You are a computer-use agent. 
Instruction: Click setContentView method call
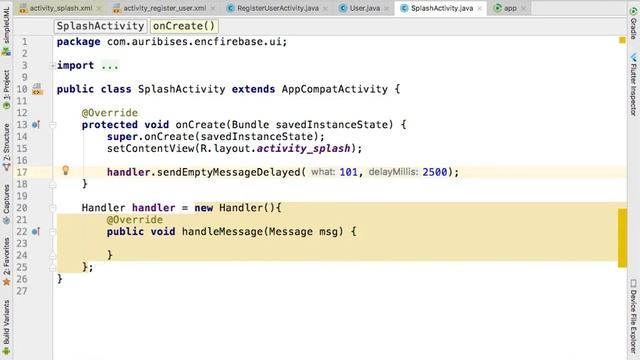point(151,148)
